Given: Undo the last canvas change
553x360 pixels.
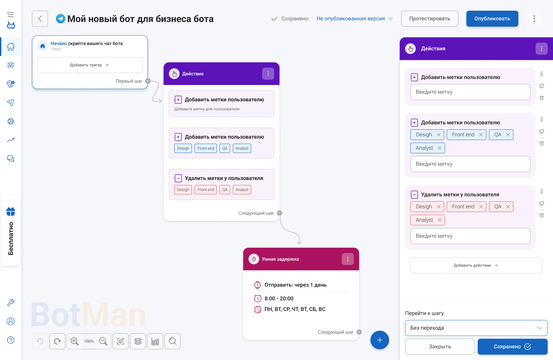Looking at the screenshot, I should 40,341.
